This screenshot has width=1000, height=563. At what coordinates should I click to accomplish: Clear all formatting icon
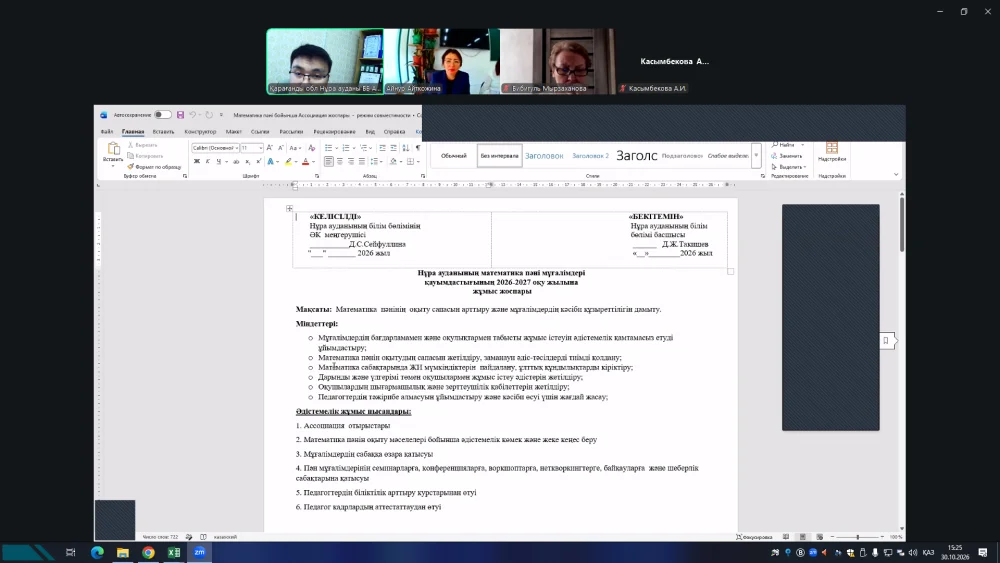(x=312, y=148)
